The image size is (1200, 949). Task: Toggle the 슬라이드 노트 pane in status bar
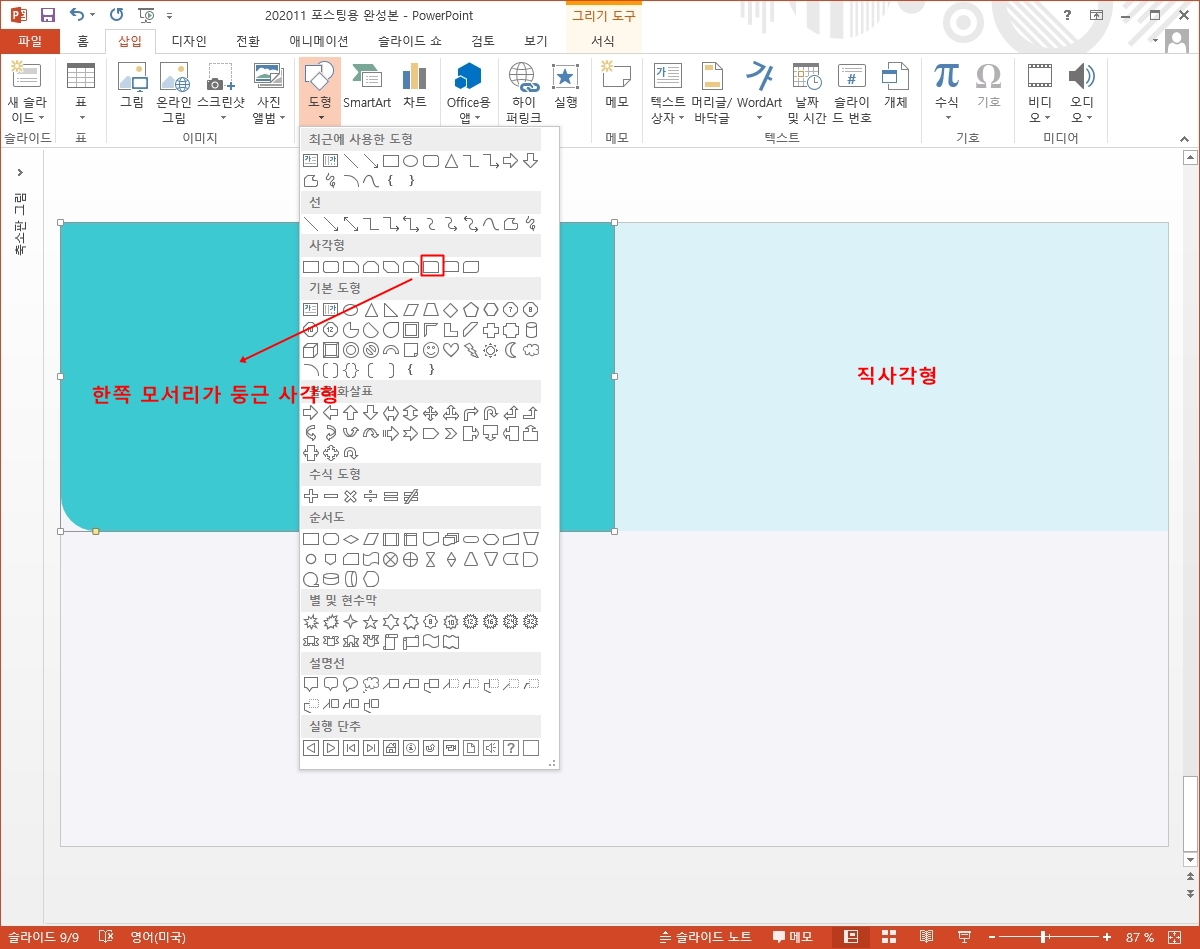click(705, 937)
